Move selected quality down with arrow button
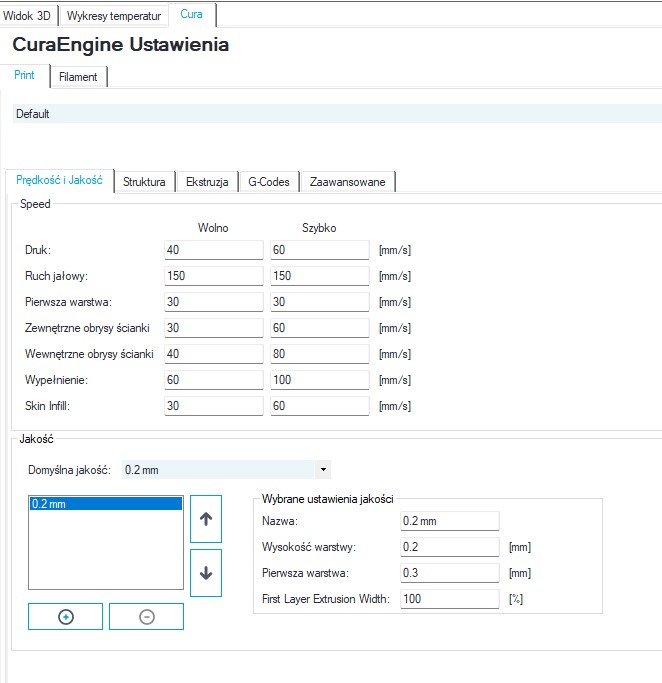The image size is (662, 683). pos(206,573)
